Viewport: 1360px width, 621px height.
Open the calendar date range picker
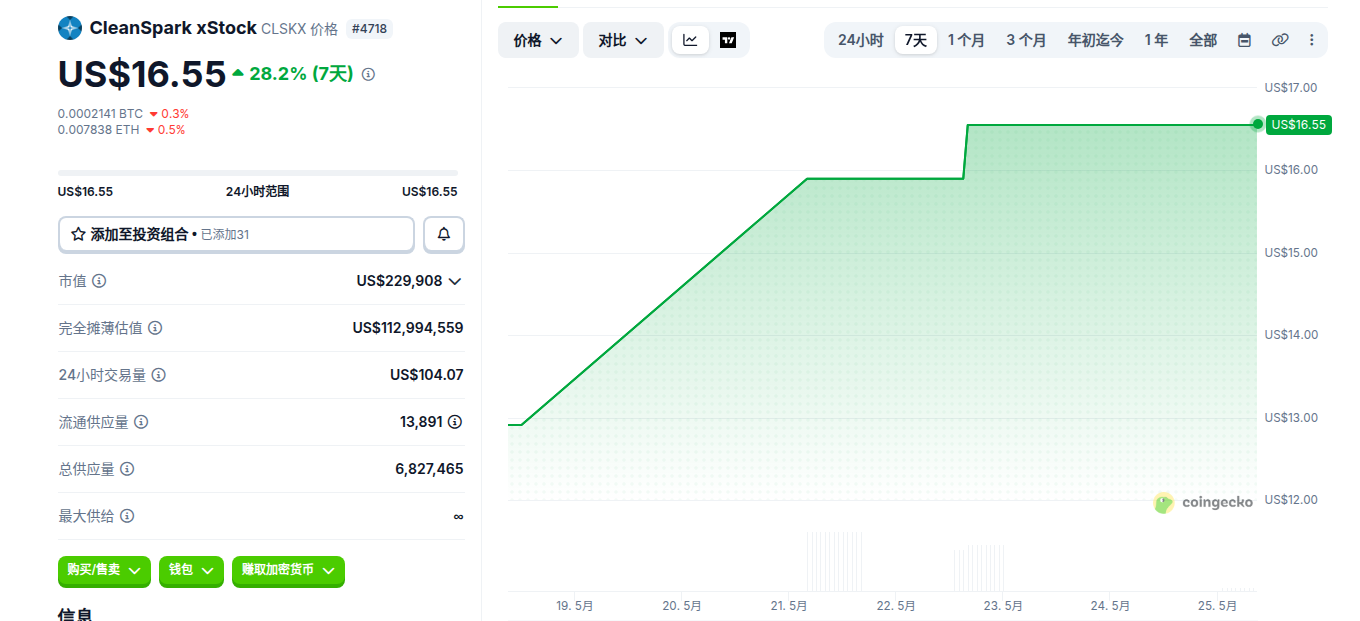pos(1244,40)
